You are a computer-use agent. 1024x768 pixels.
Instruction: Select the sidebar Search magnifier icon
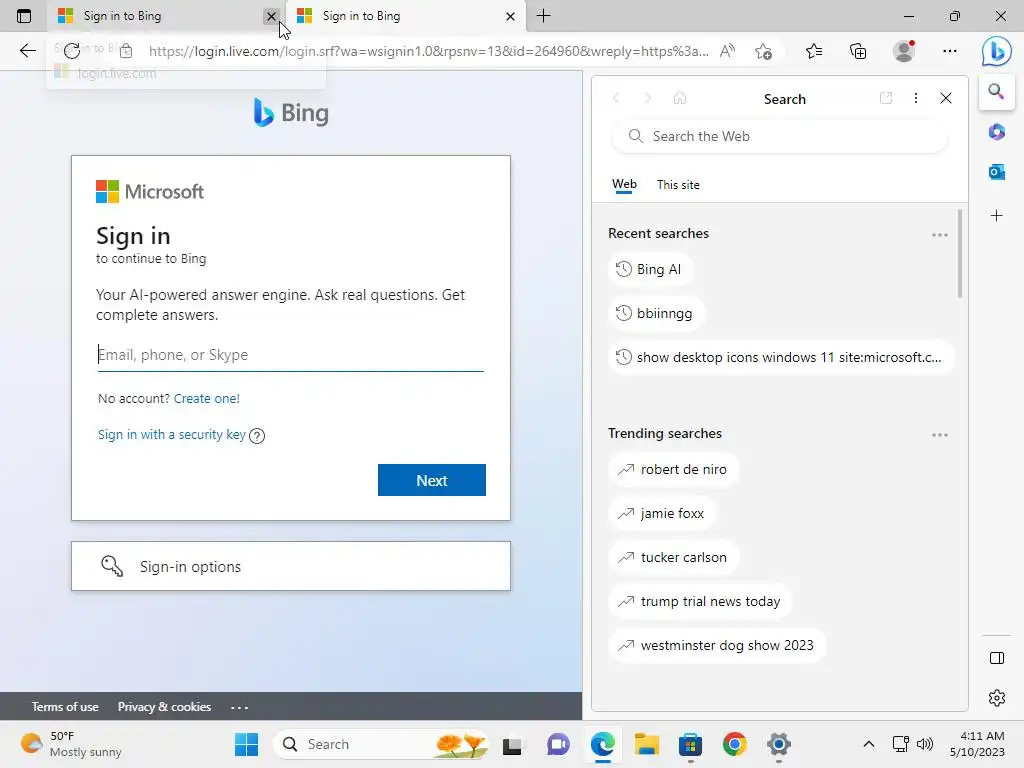click(996, 91)
